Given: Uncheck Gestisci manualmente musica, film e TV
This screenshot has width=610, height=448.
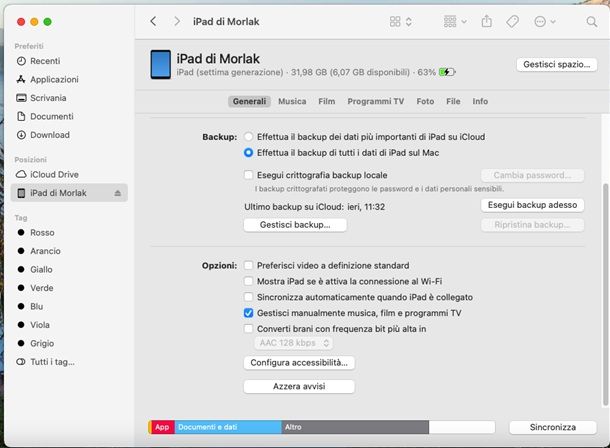Looking at the screenshot, I should tap(248, 313).
